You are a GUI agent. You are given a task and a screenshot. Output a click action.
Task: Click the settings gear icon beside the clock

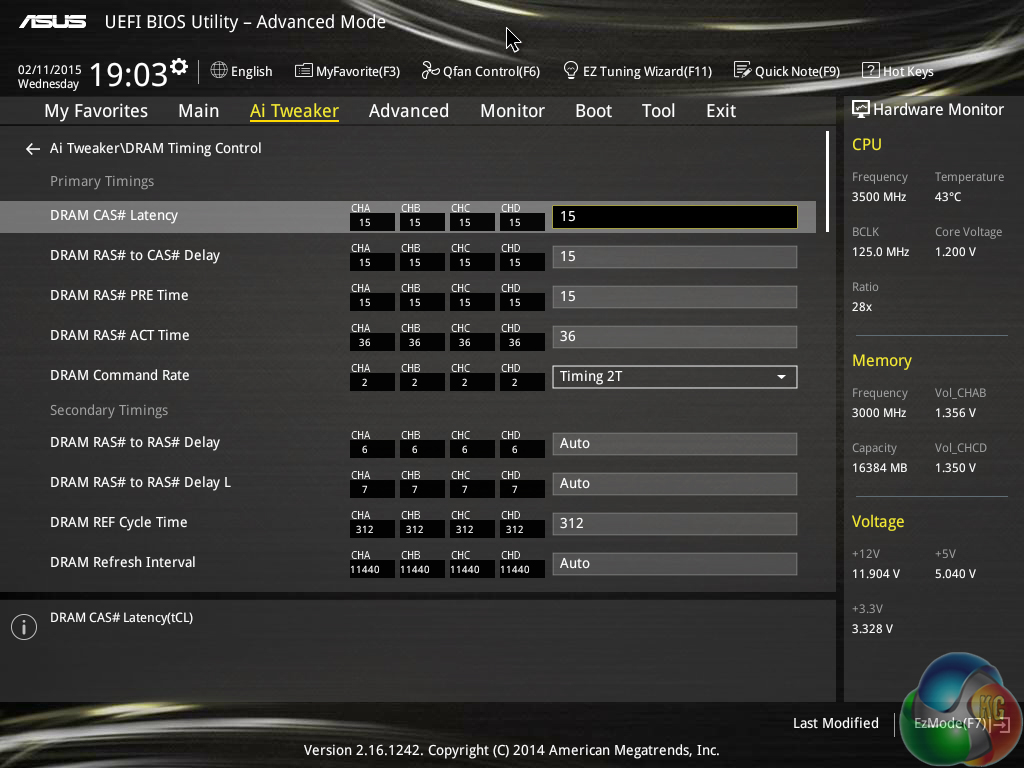[x=179, y=67]
